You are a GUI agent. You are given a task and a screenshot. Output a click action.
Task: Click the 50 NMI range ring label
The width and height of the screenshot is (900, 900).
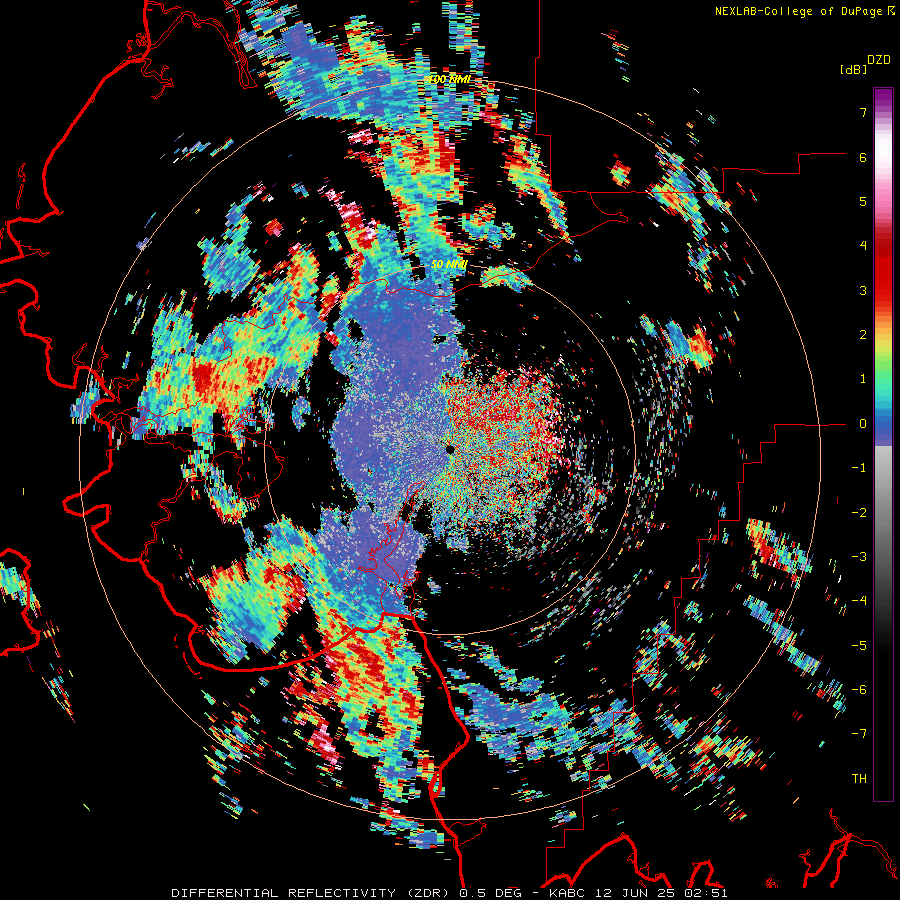[449, 265]
